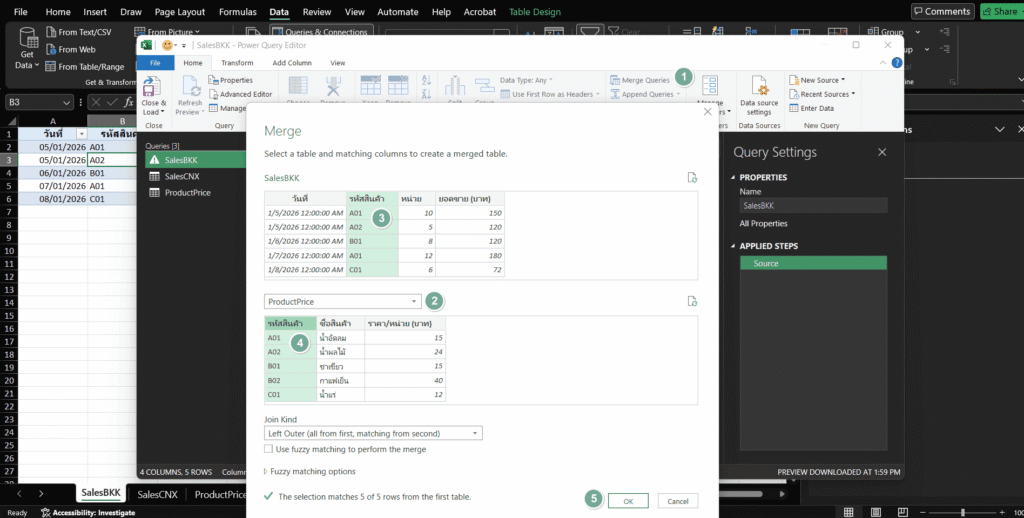Open the Transform tab in Power Query
This screenshot has width=1024, height=518.
pos(237,63)
